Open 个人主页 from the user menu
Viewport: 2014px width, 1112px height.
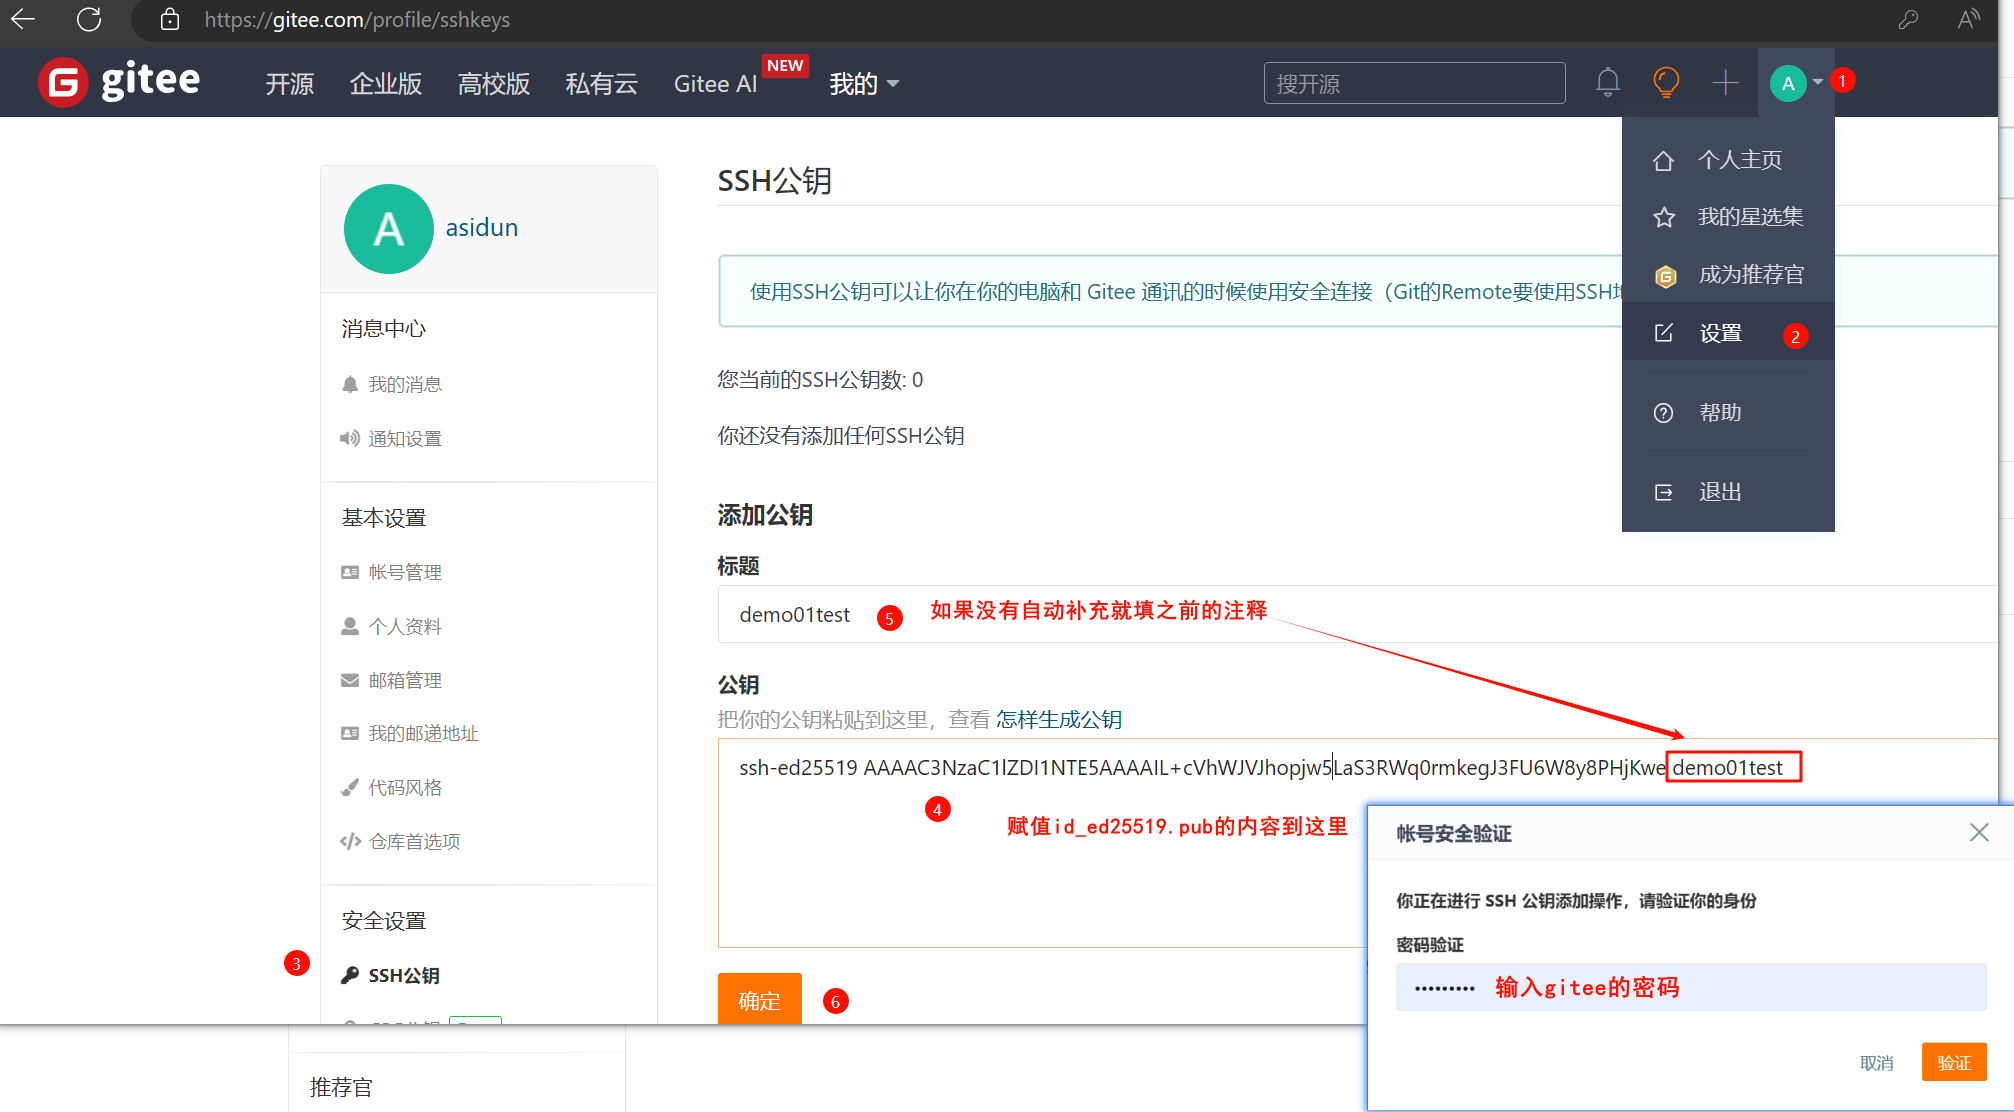pyautogui.click(x=1739, y=160)
